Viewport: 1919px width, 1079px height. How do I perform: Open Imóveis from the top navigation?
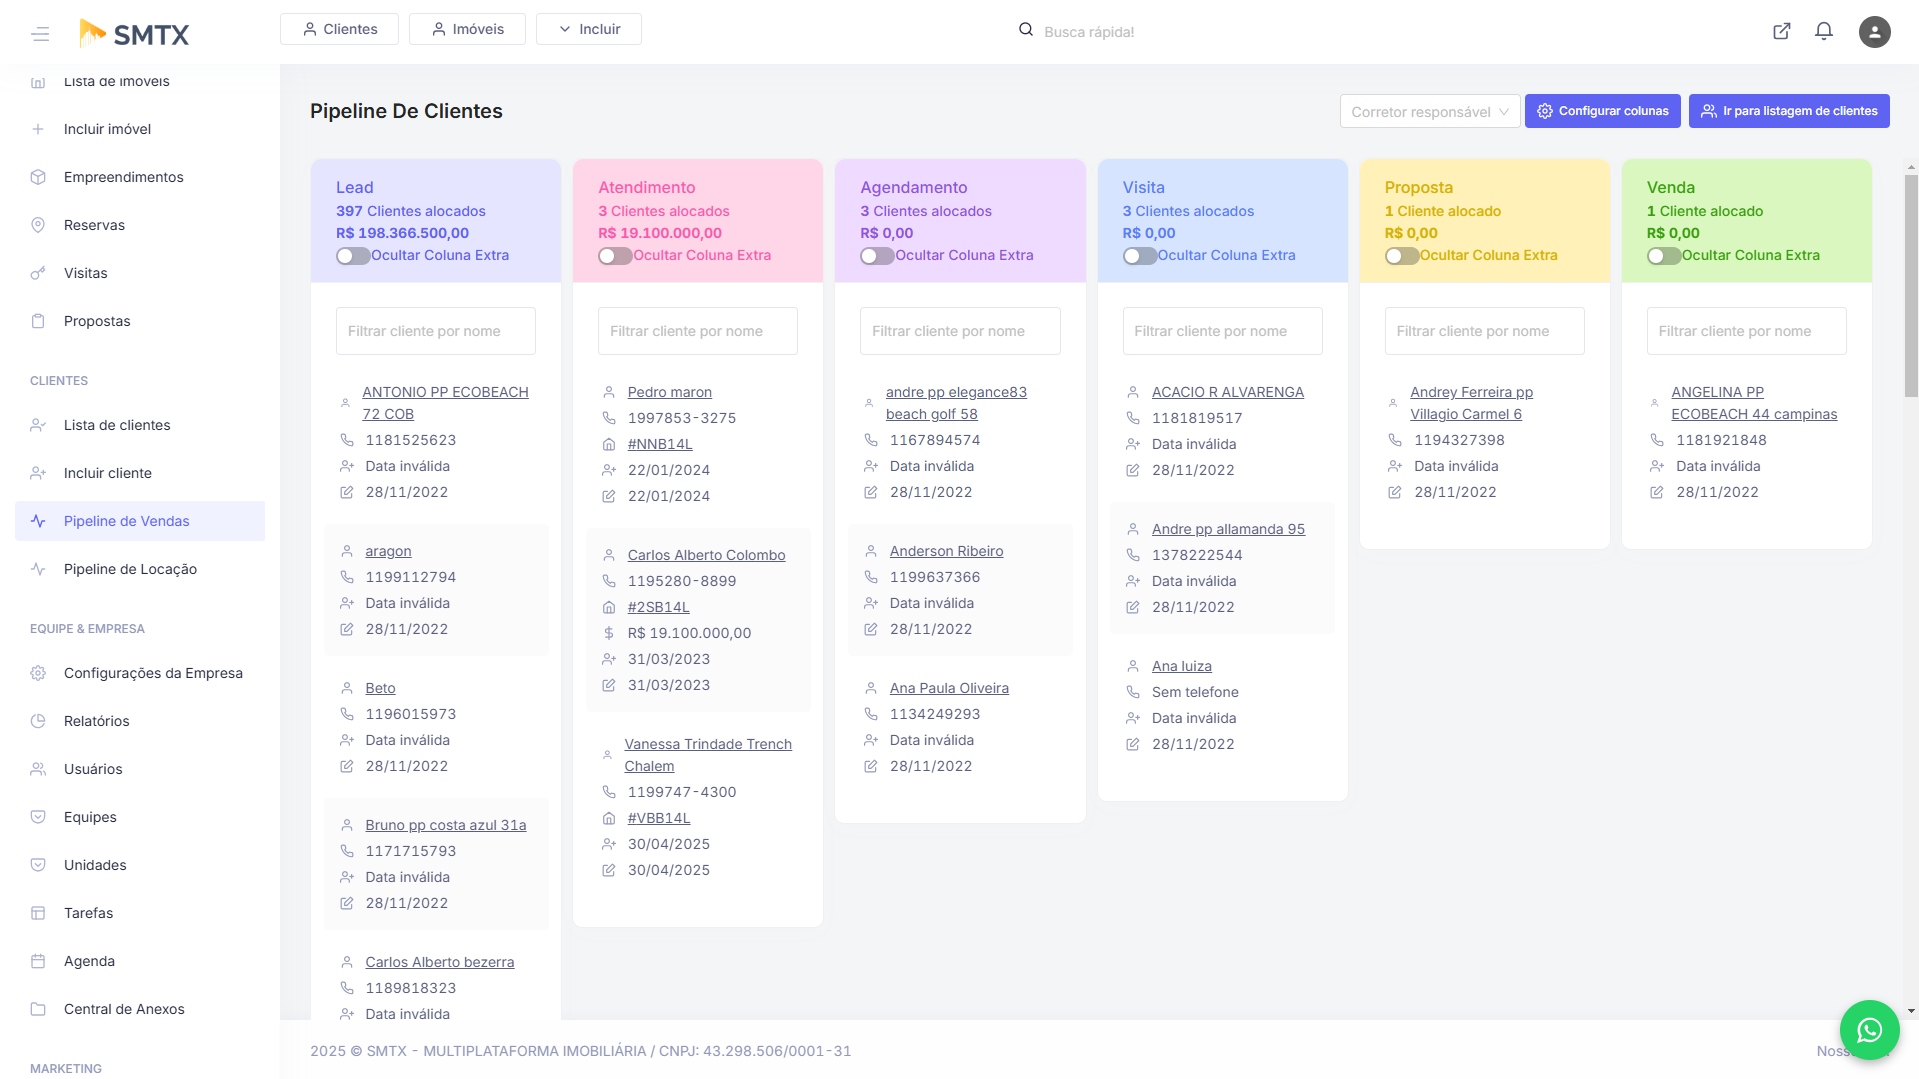[x=467, y=28]
